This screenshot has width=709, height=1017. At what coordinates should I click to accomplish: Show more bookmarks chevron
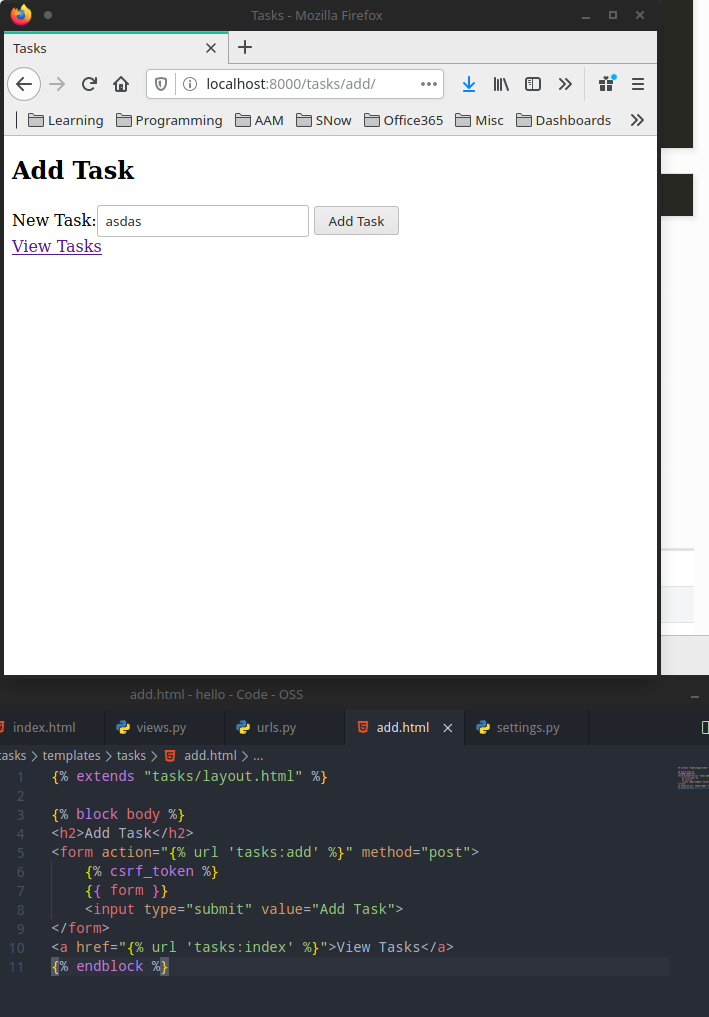tap(637, 120)
